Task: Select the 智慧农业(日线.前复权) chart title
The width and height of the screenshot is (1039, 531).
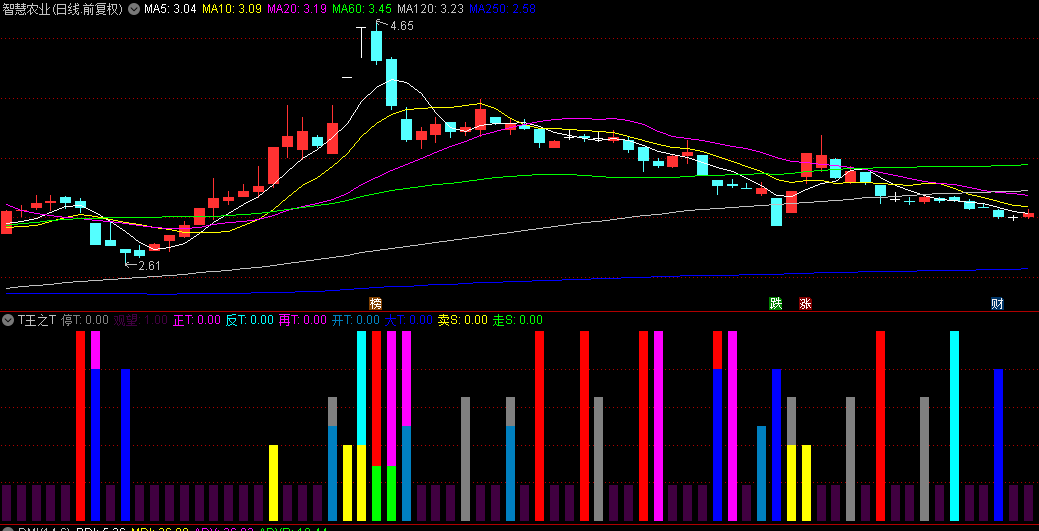Action: 63,9
